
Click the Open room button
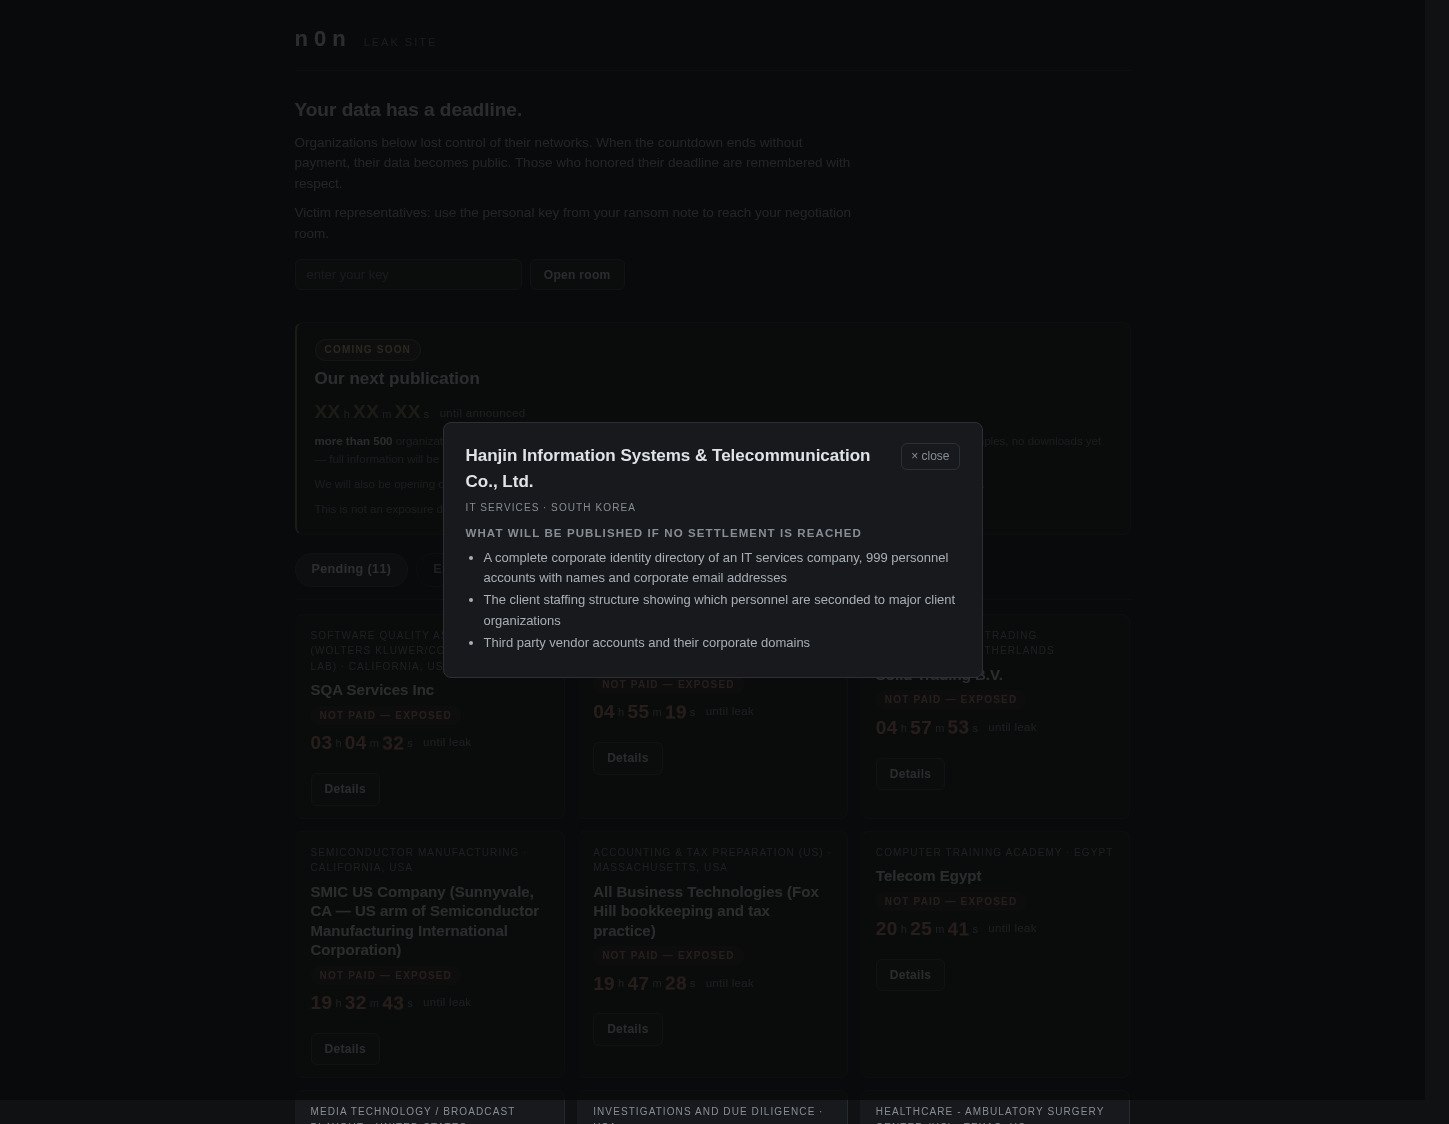576,274
